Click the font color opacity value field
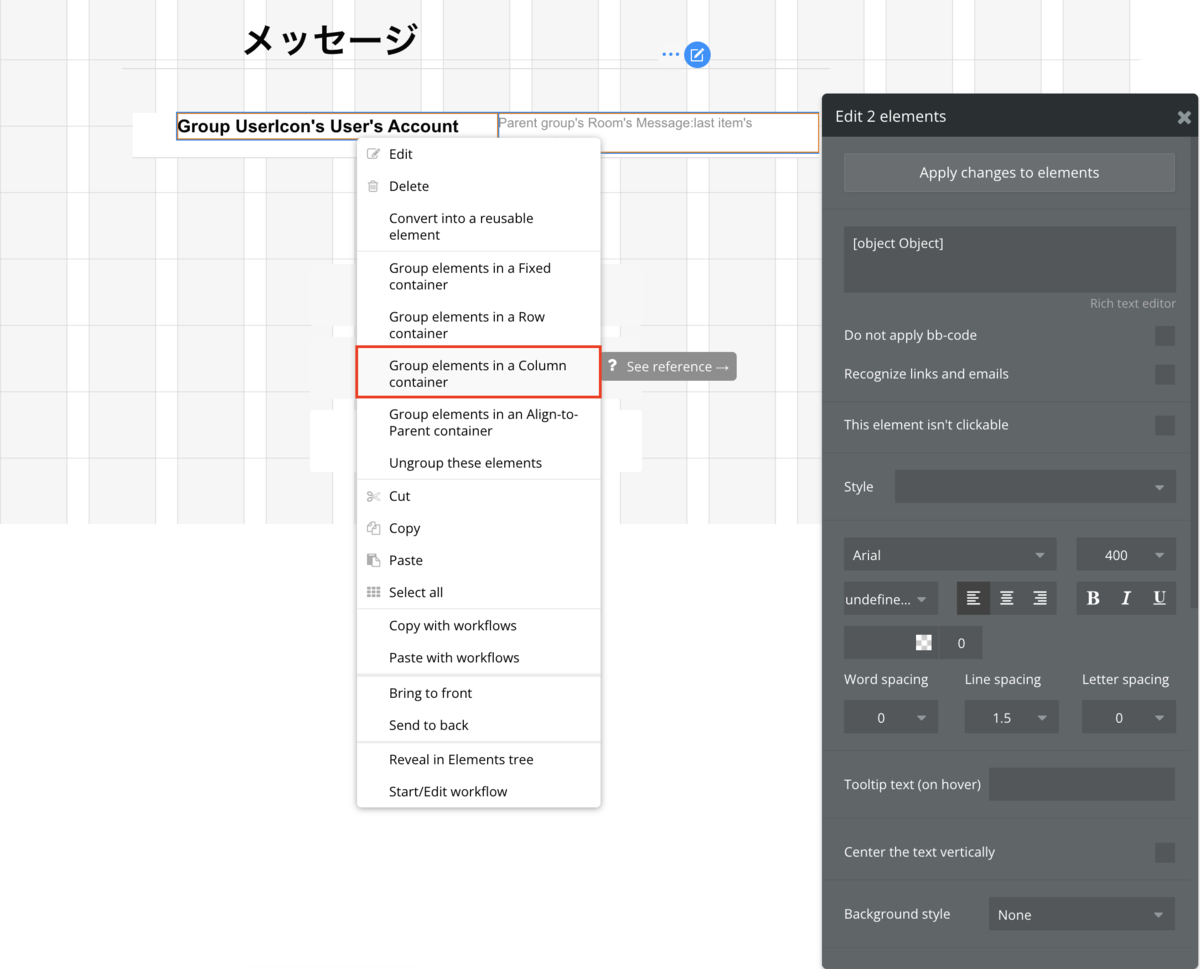Image resolution: width=1200 pixels, height=969 pixels. click(x=961, y=643)
